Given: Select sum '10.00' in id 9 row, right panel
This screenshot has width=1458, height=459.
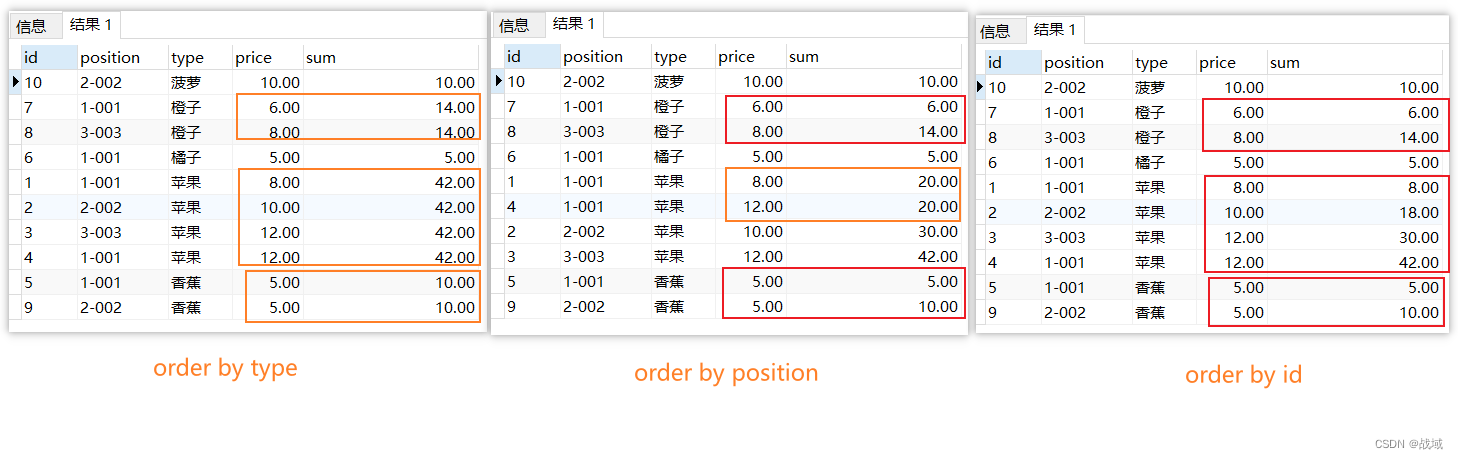Looking at the screenshot, I should click(1356, 313).
